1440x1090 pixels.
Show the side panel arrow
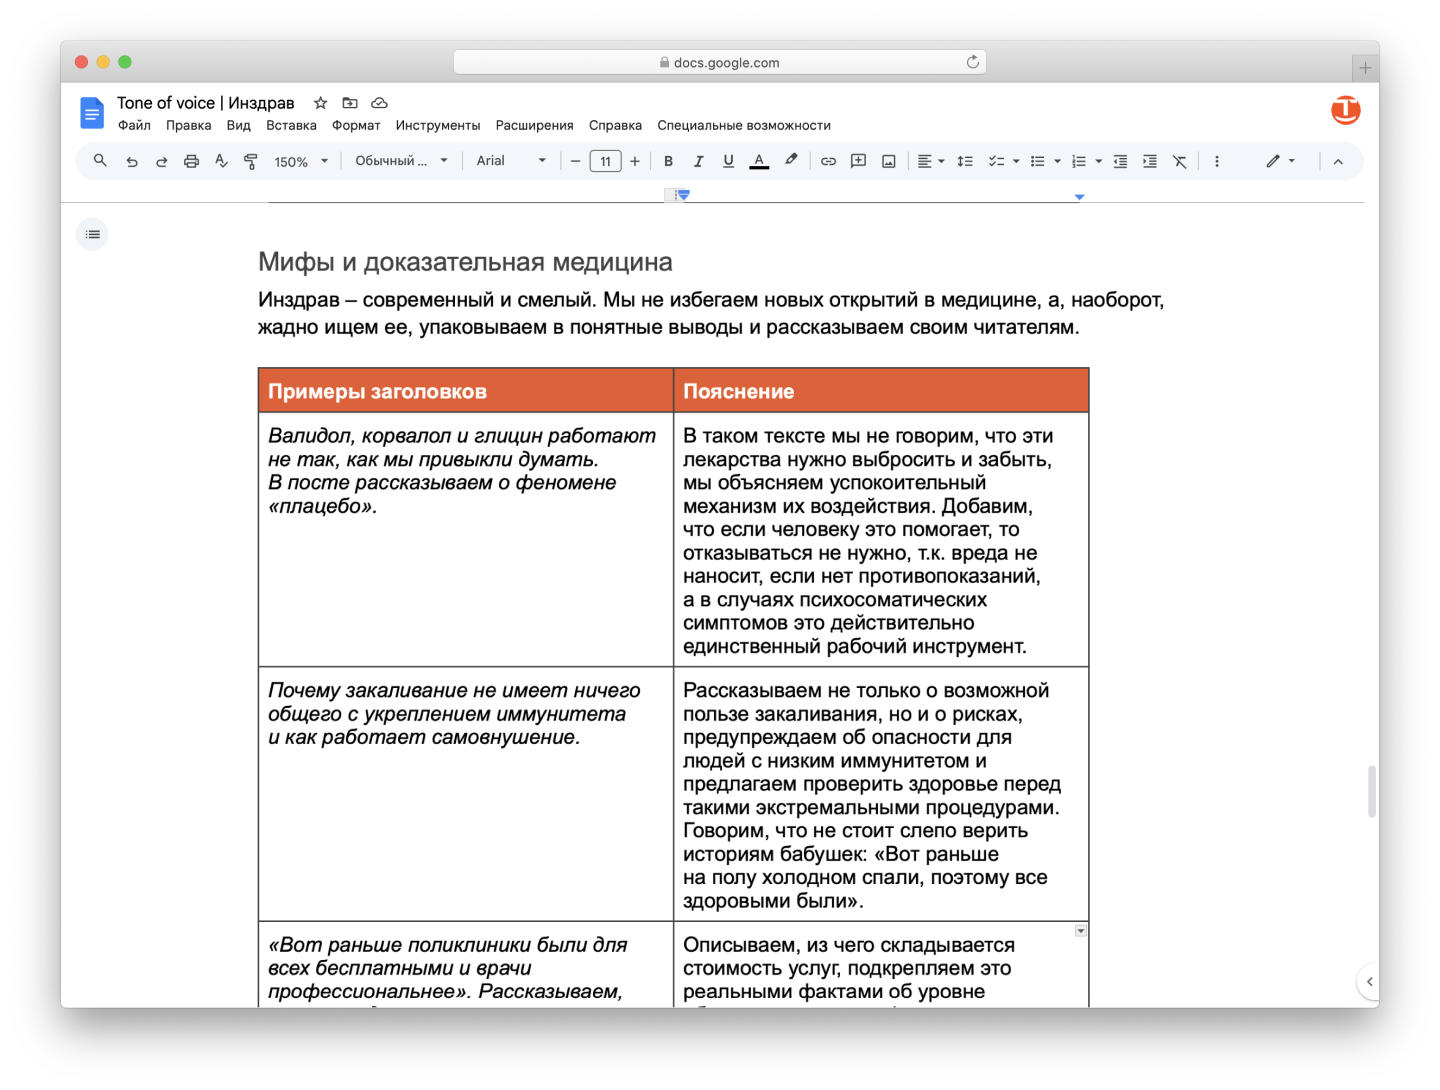(1369, 982)
